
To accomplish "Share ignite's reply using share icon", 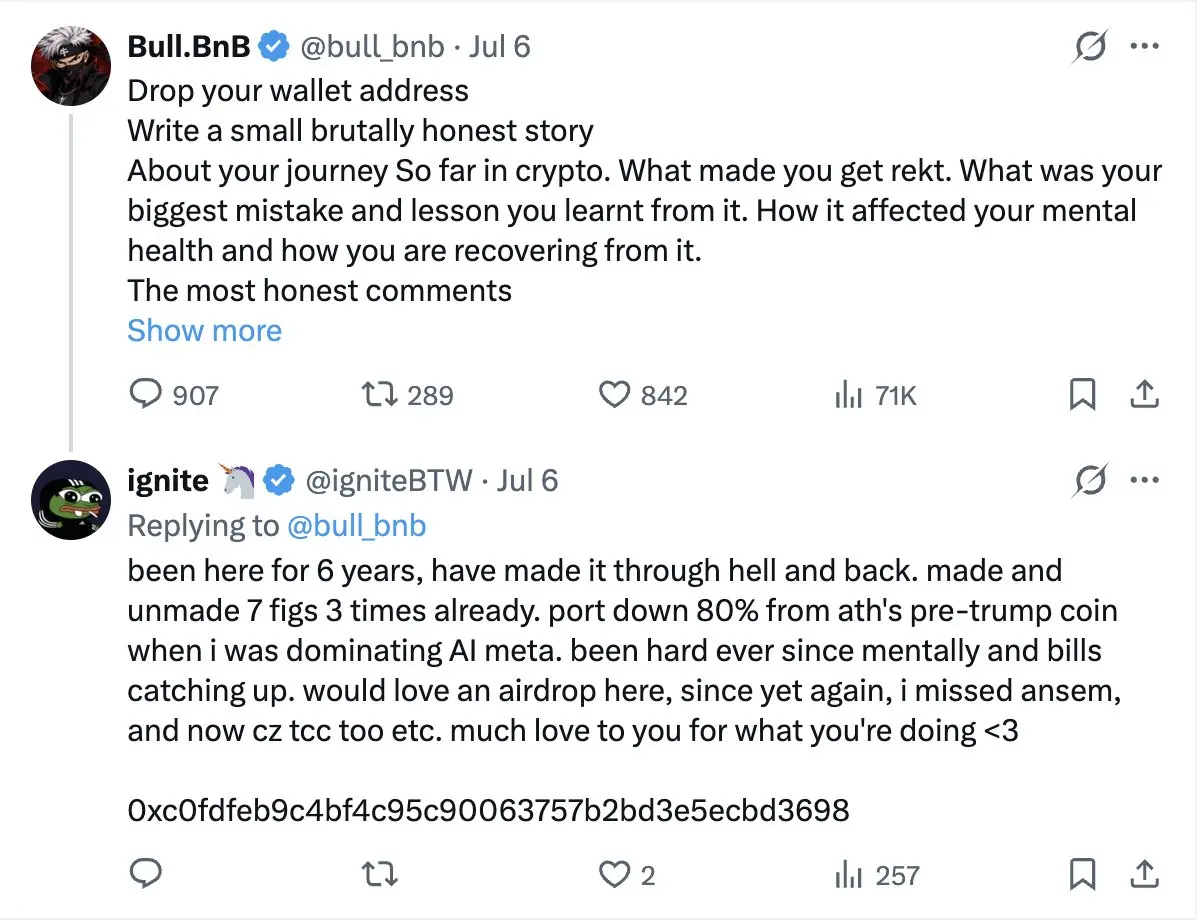I will [x=1144, y=873].
